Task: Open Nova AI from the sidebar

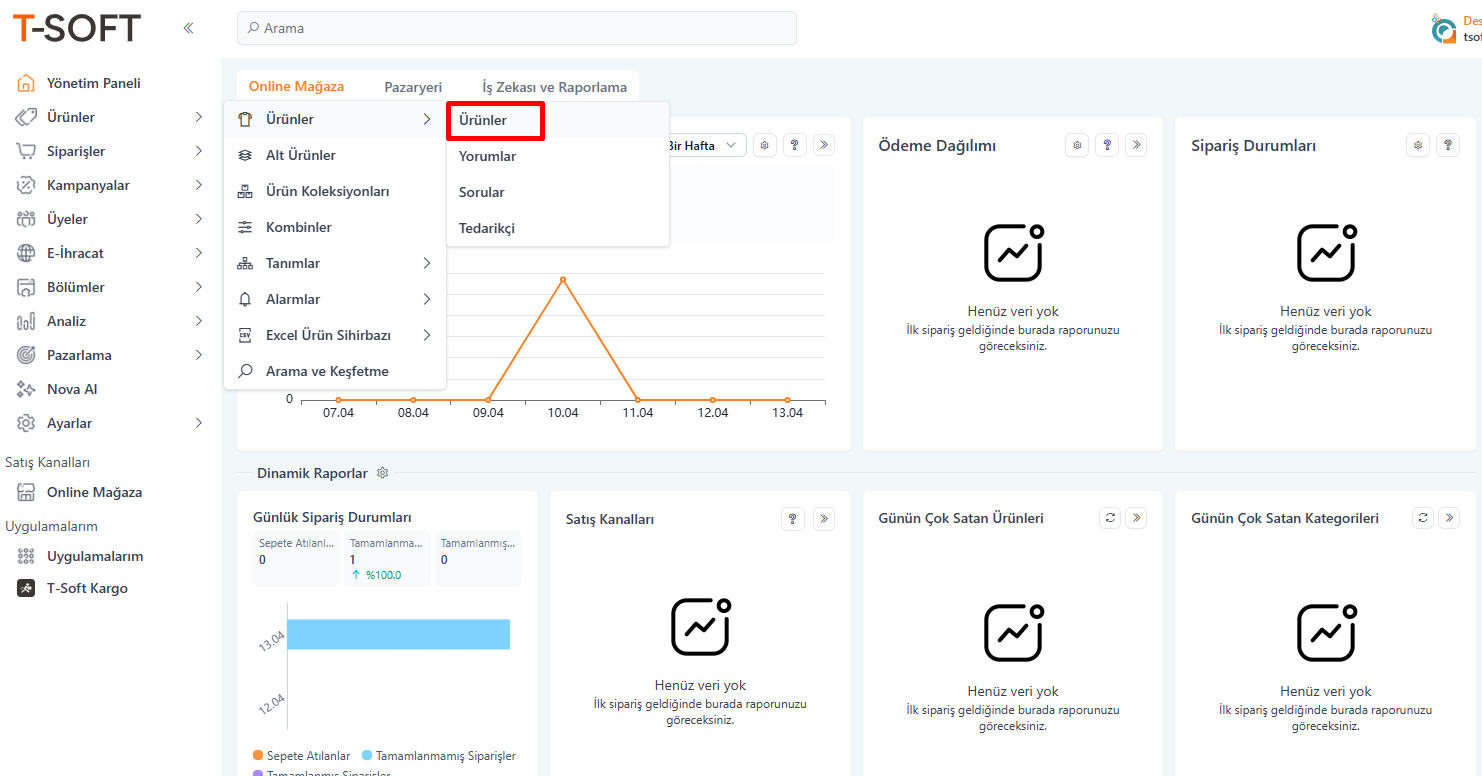Action: click(72, 389)
